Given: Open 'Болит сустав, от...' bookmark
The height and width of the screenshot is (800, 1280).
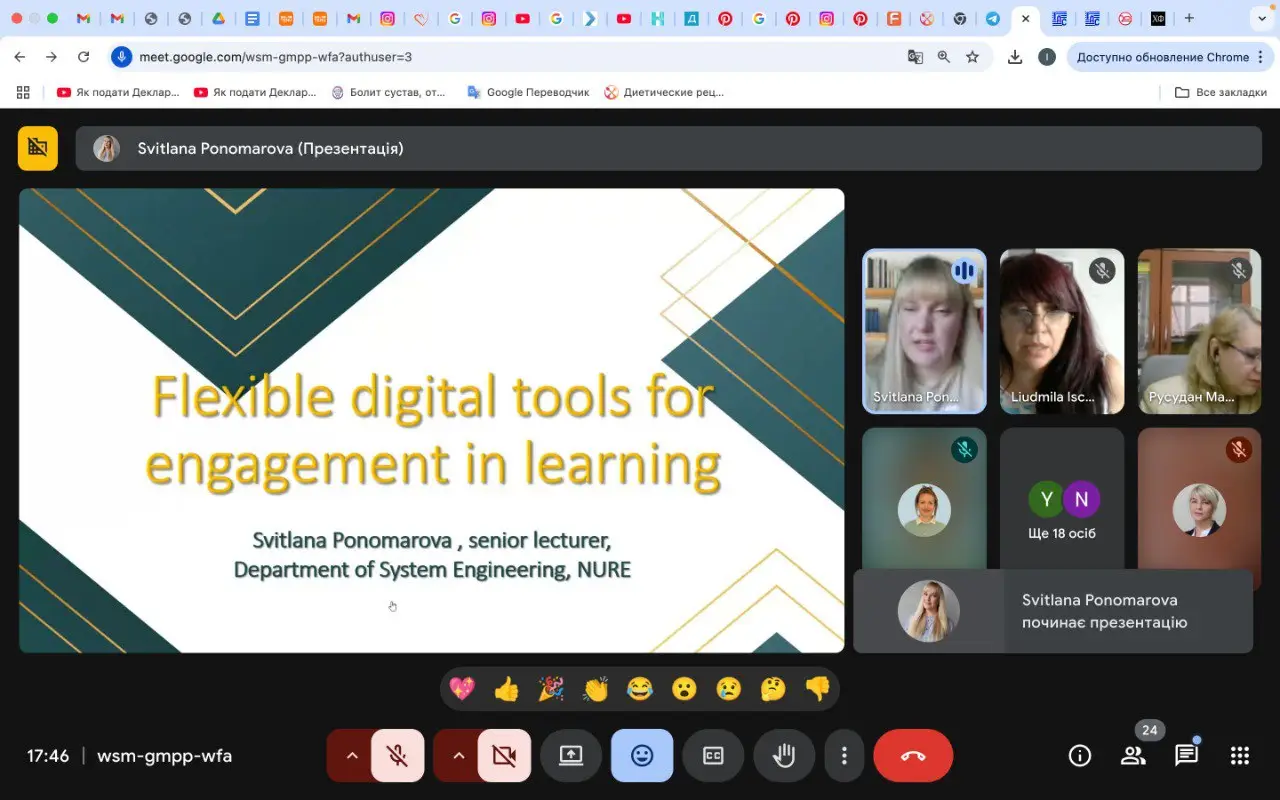Looking at the screenshot, I should 388,92.
